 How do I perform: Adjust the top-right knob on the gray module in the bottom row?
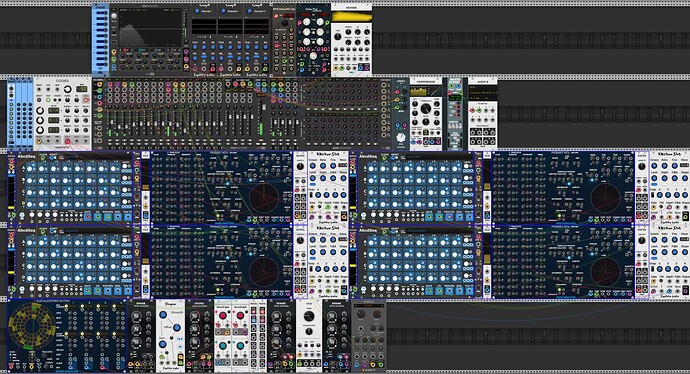click(377, 314)
